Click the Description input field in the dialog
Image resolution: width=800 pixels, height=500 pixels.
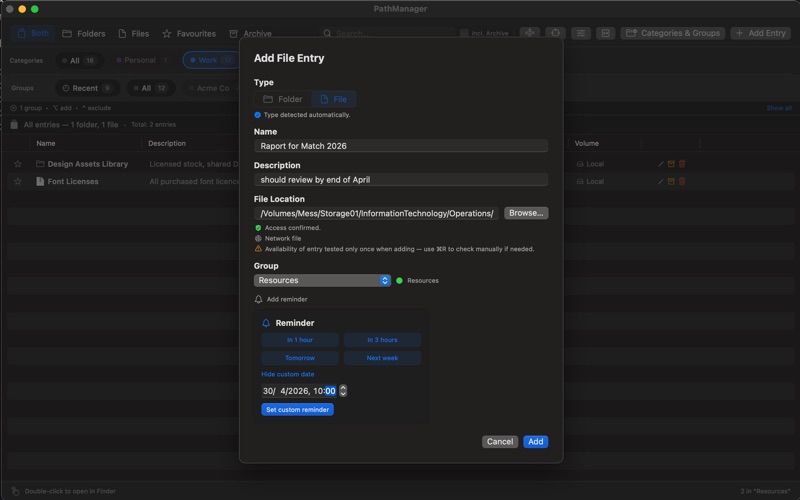coord(401,180)
